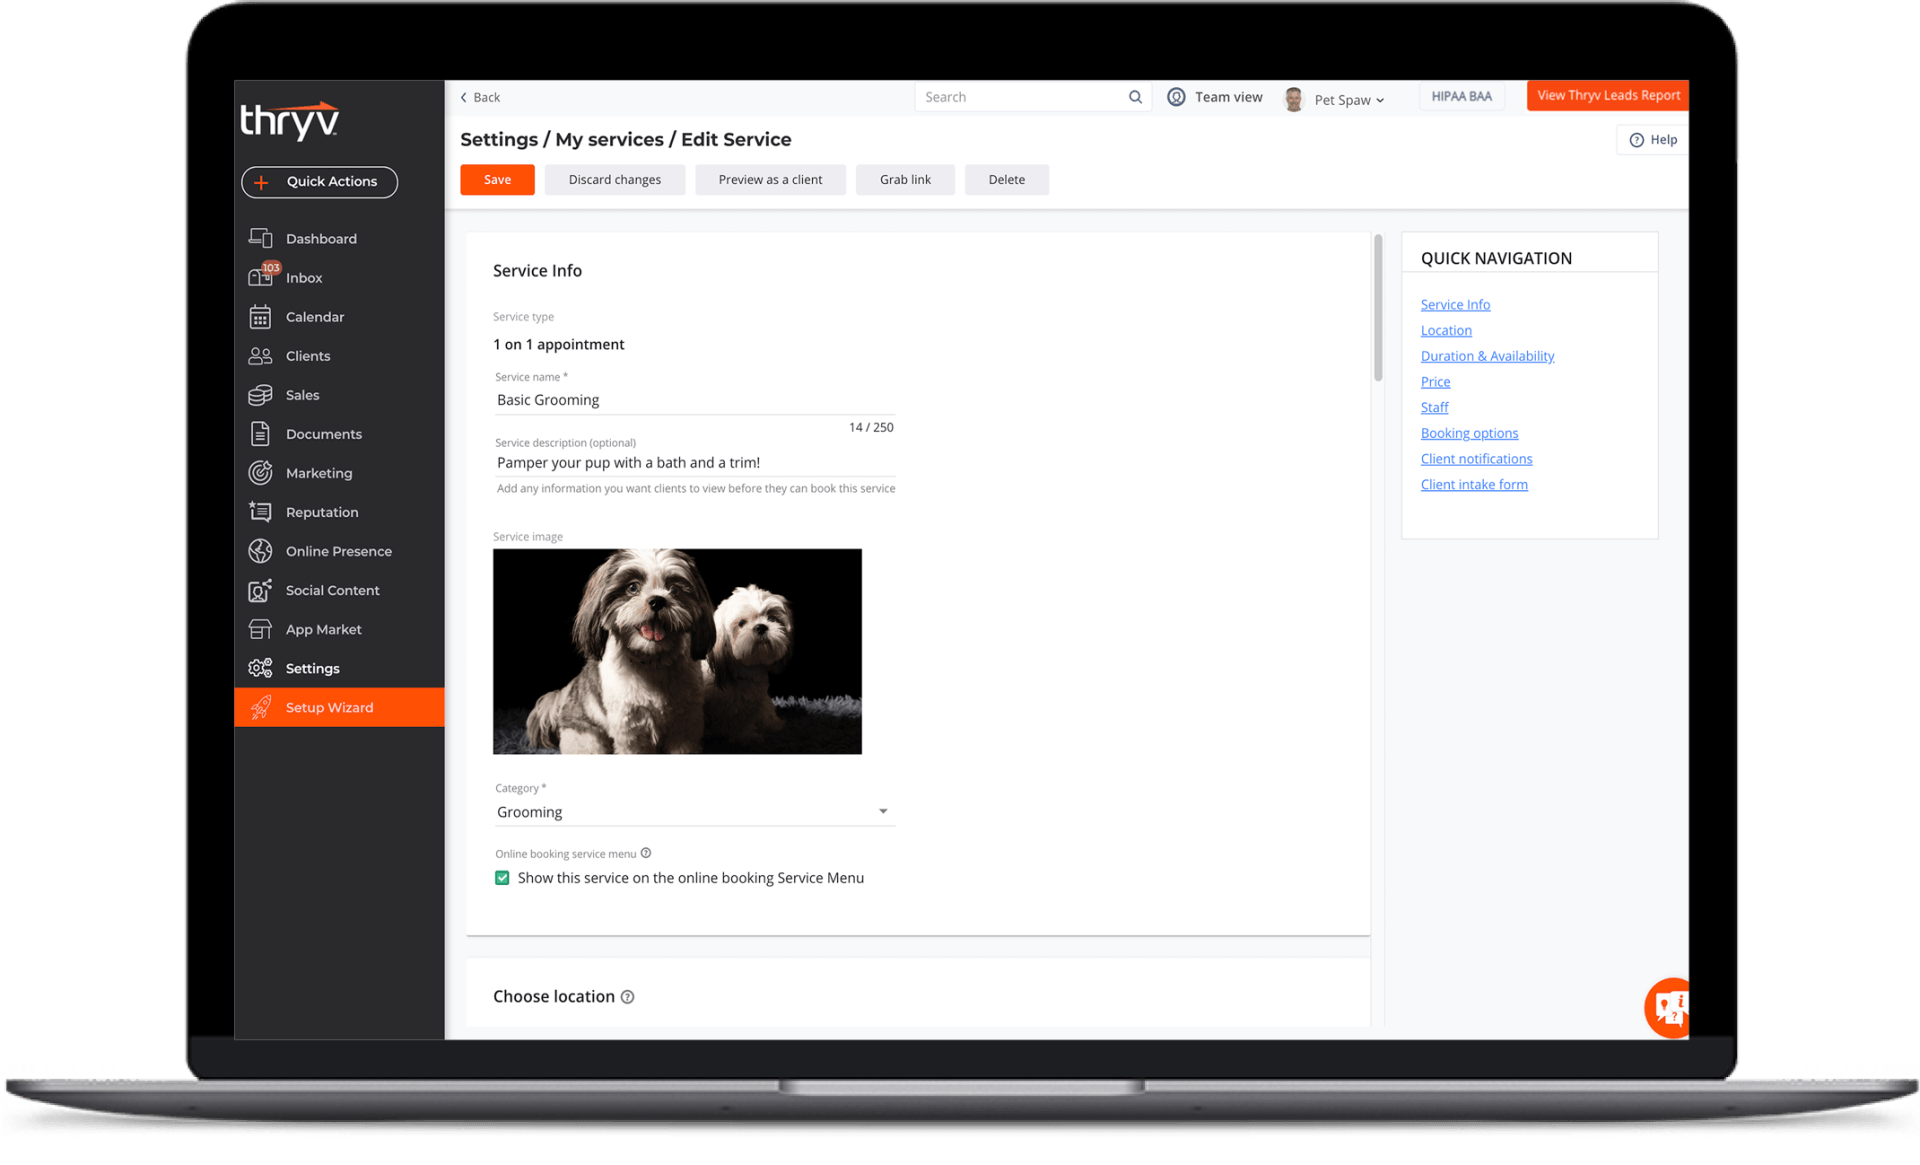Click the search magnifier icon
1920x1165 pixels.
coord(1135,97)
